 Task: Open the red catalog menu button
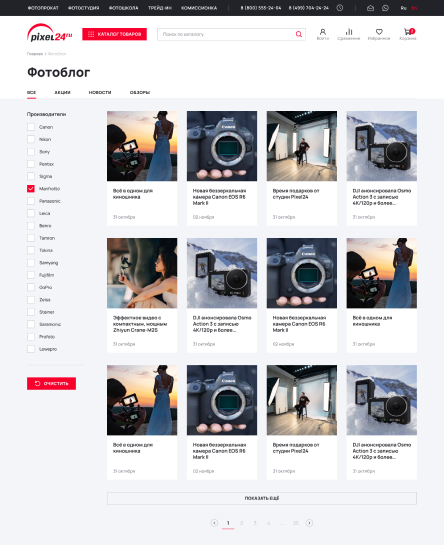(x=114, y=34)
